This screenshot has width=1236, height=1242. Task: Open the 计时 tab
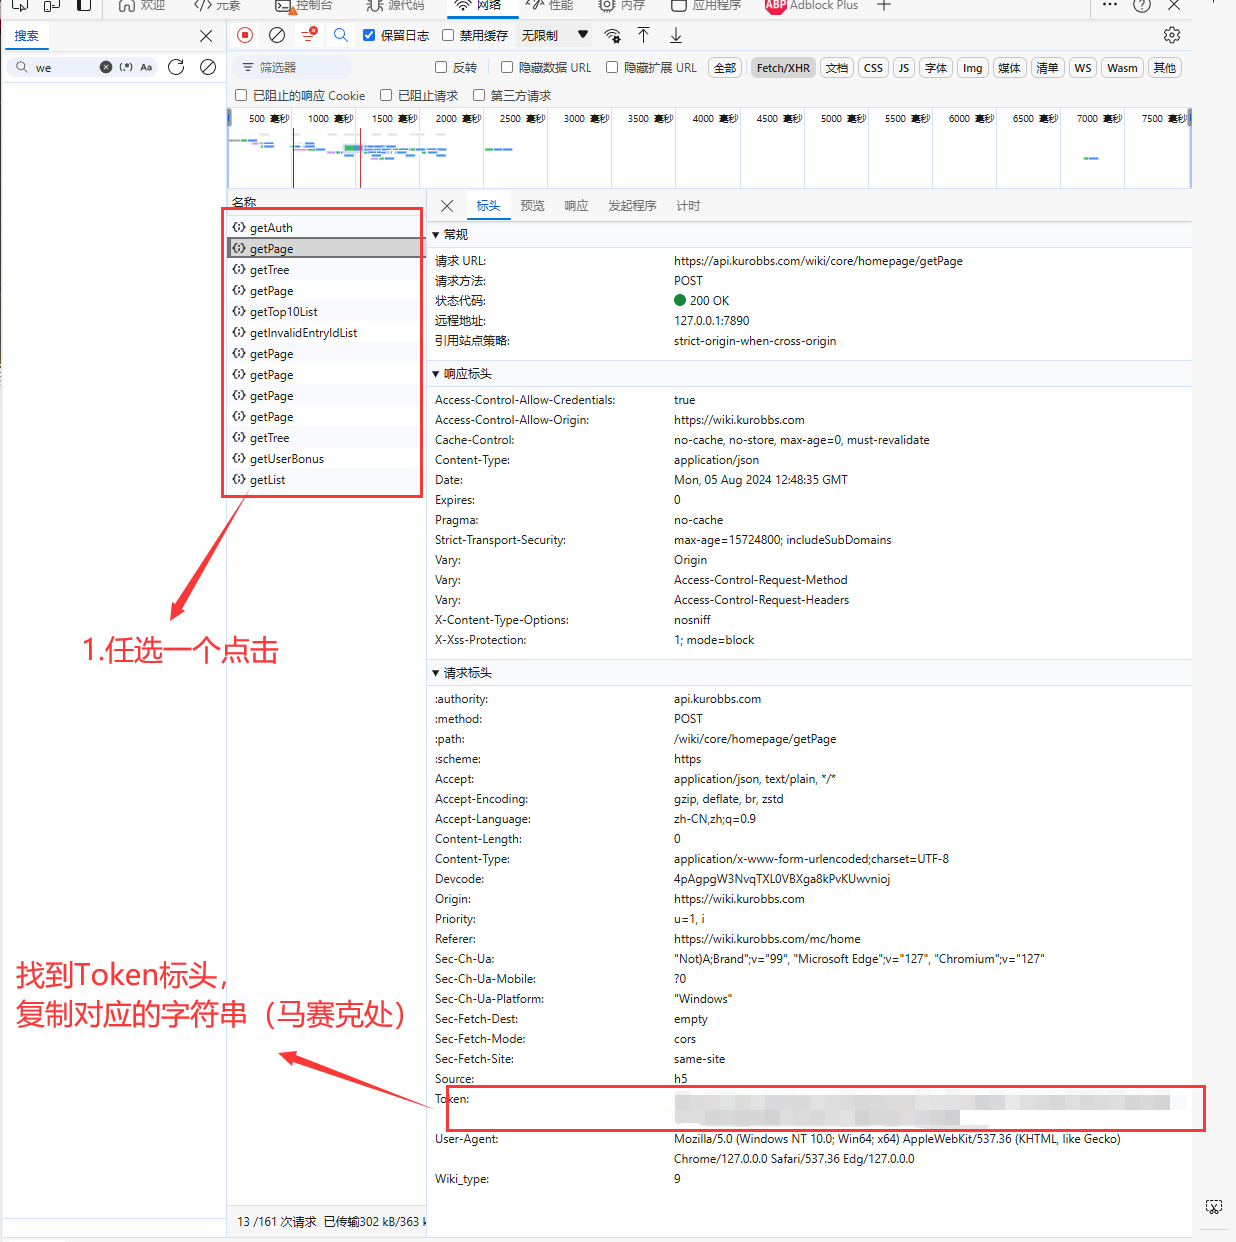coord(688,206)
